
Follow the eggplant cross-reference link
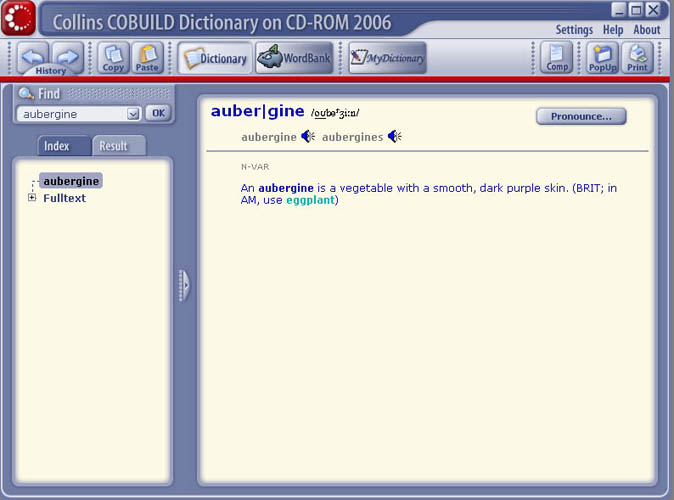tap(310, 200)
